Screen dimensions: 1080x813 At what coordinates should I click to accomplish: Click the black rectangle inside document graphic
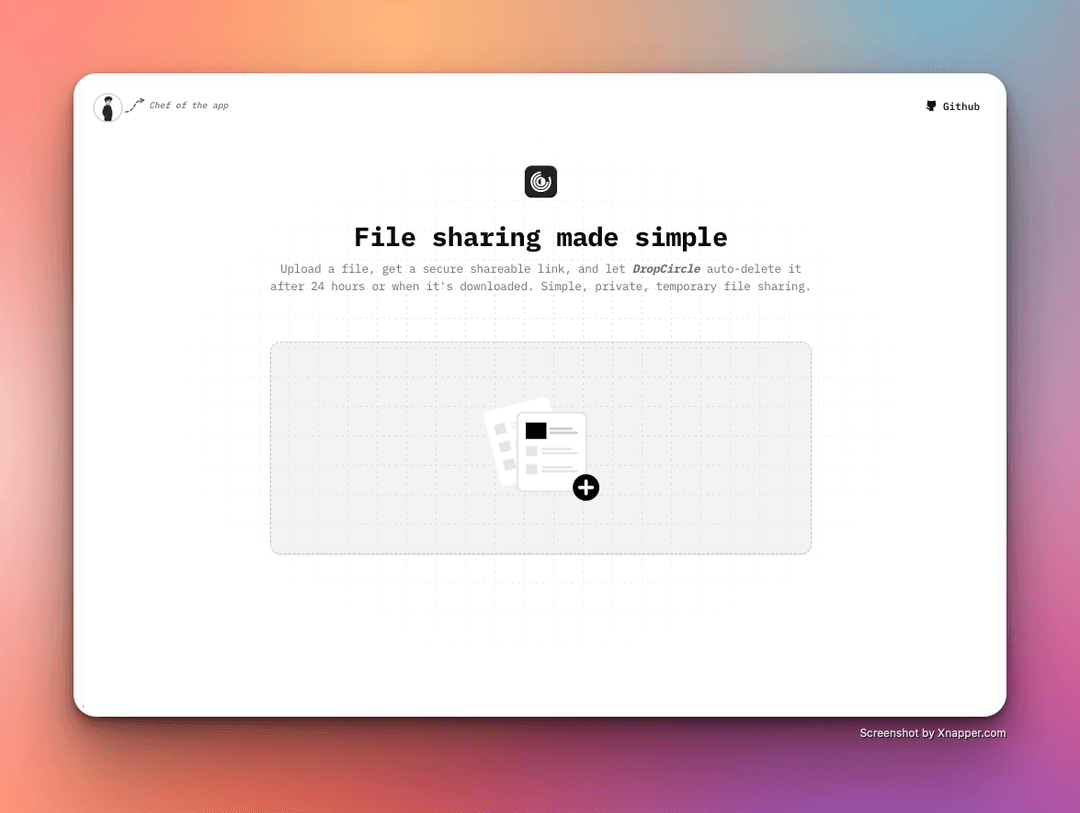[x=536, y=431]
